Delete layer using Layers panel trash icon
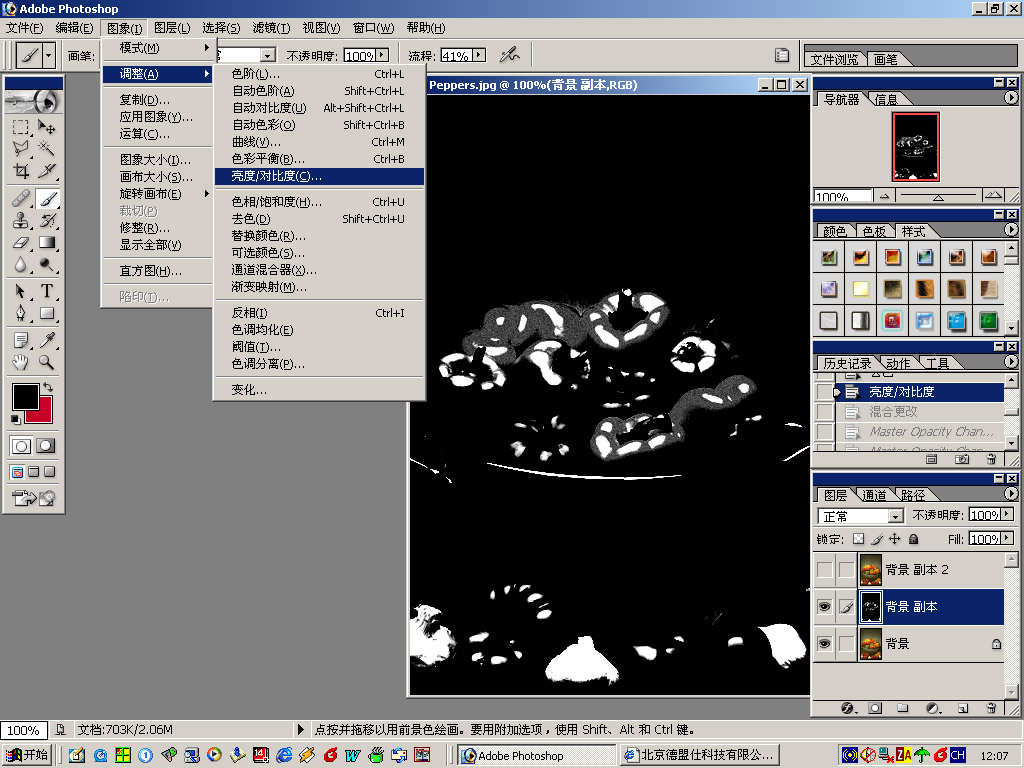 coord(991,708)
